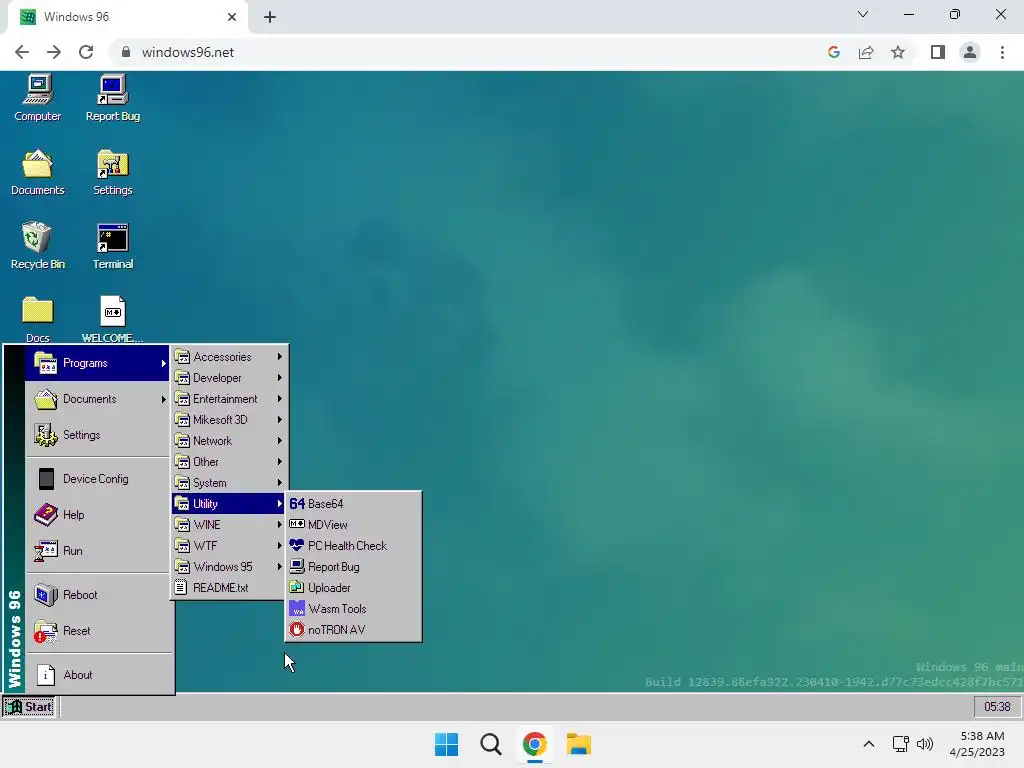The image size is (1024, 768).
Task: Expand the Mikesoft 3D program folder
Action: (229, 419)
